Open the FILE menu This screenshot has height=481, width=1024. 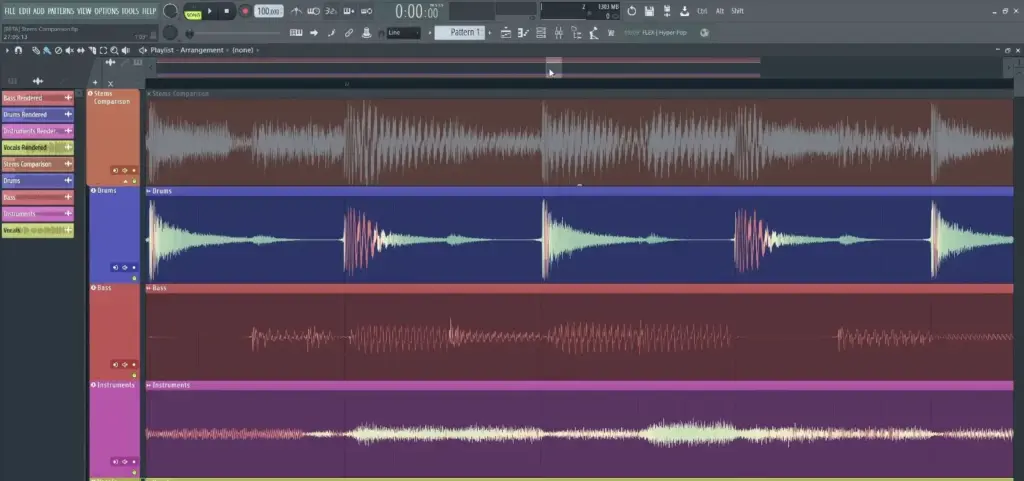(10, 11)
